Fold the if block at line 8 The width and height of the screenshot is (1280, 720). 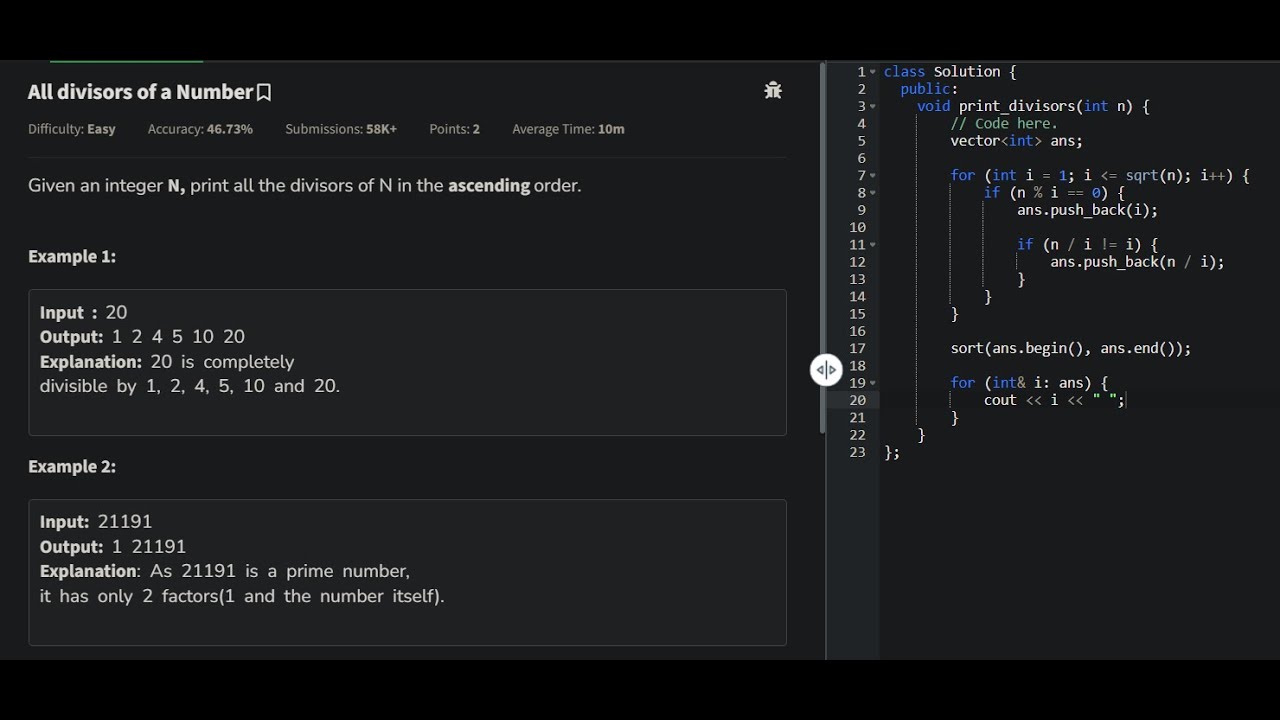click(x=873, y=193)
